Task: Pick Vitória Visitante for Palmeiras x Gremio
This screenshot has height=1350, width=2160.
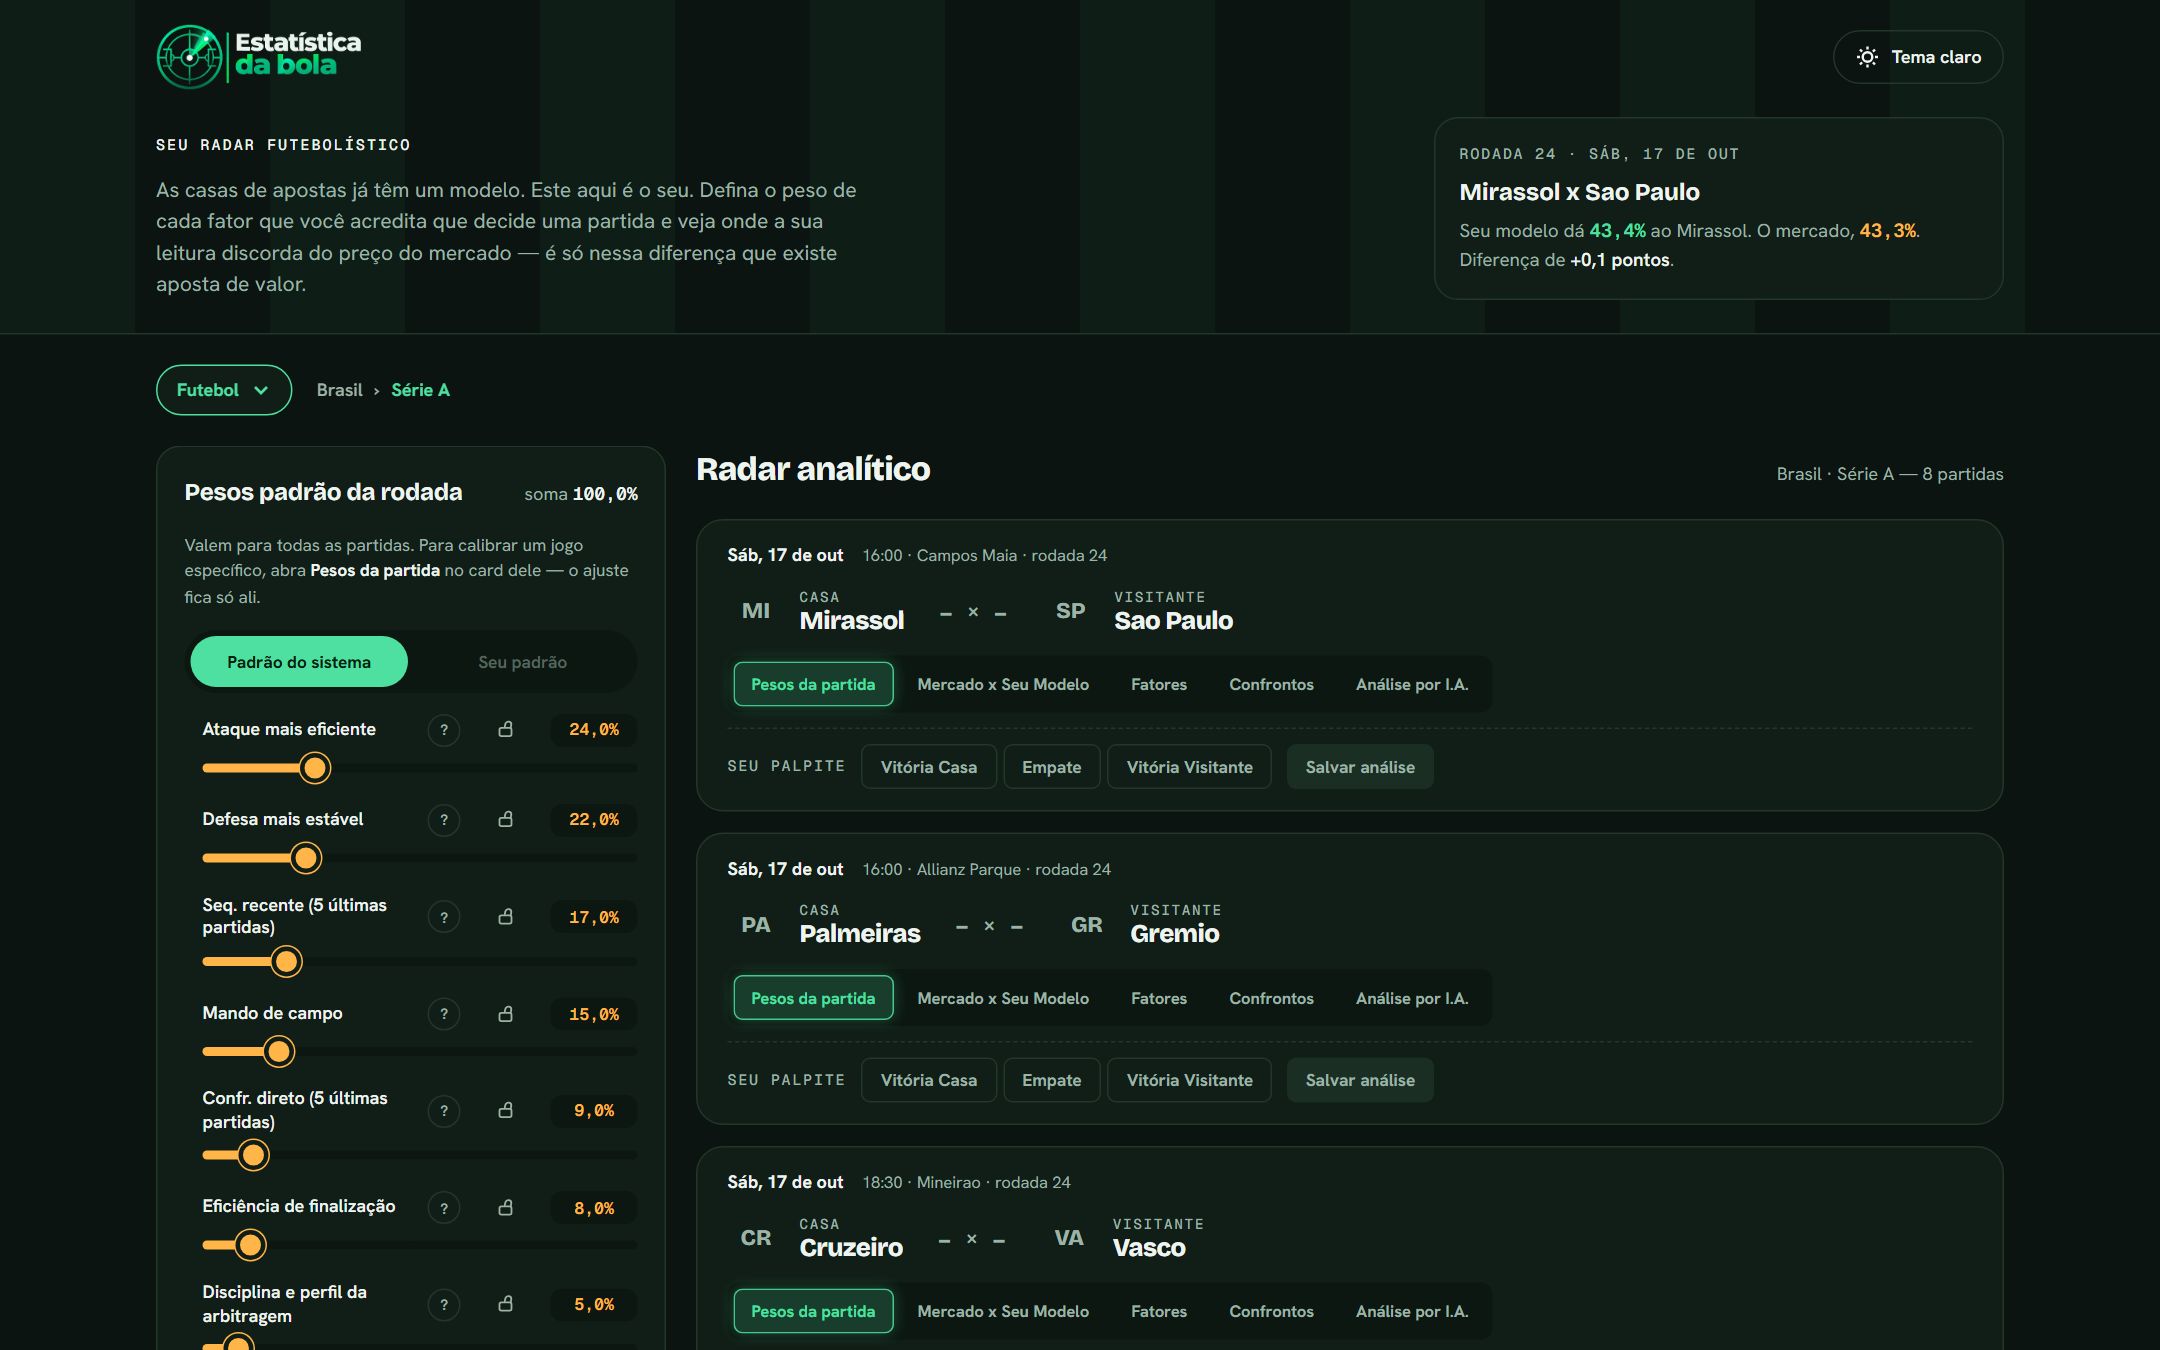Action: tap(1189, 1080)
